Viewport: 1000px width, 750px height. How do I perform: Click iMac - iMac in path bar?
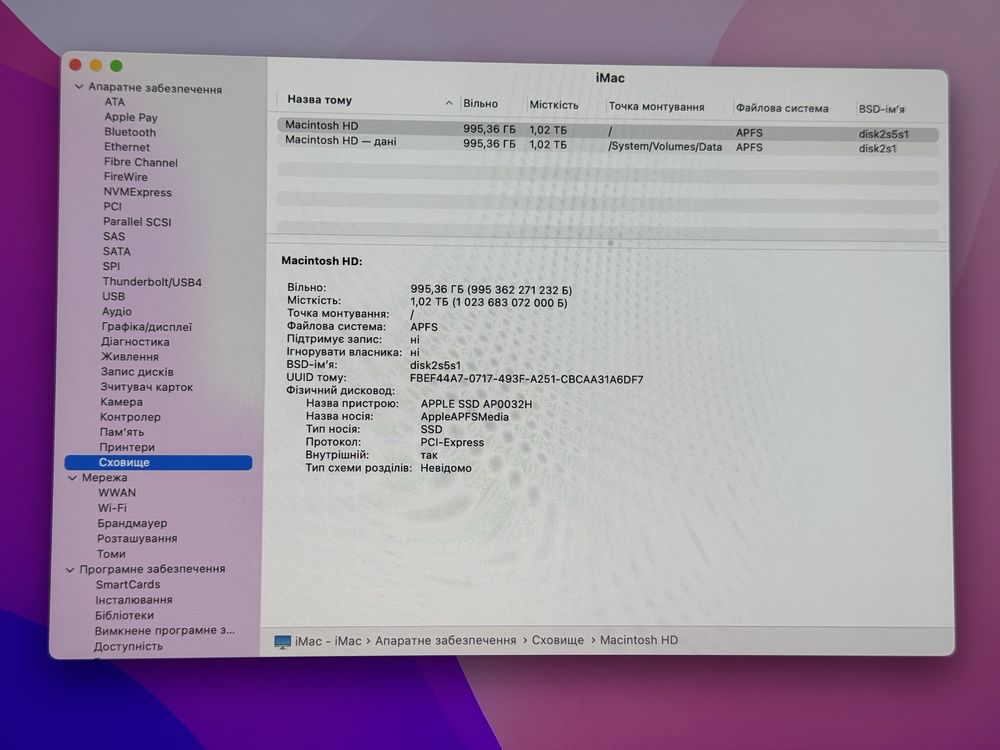328,642
